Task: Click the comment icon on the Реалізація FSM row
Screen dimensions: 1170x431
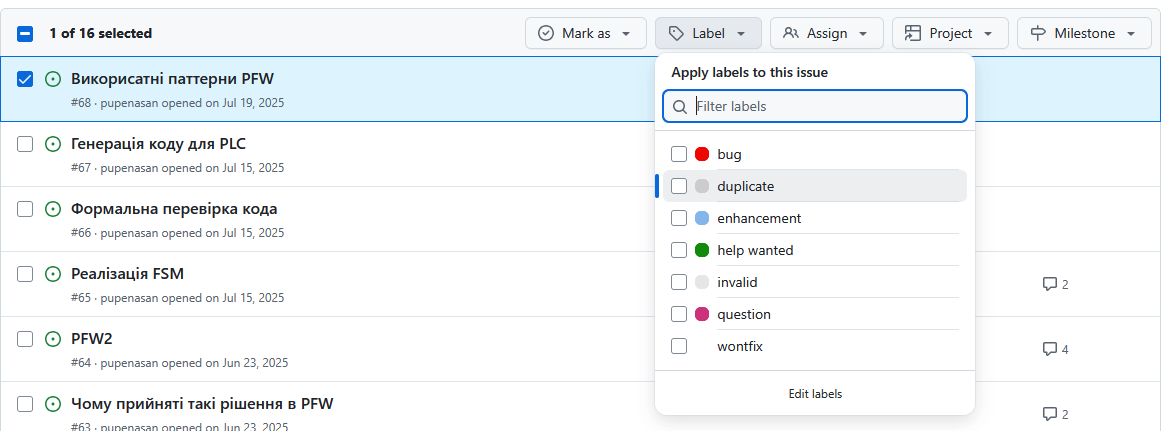Action: pyautogui.click(x=1049, y=284)
